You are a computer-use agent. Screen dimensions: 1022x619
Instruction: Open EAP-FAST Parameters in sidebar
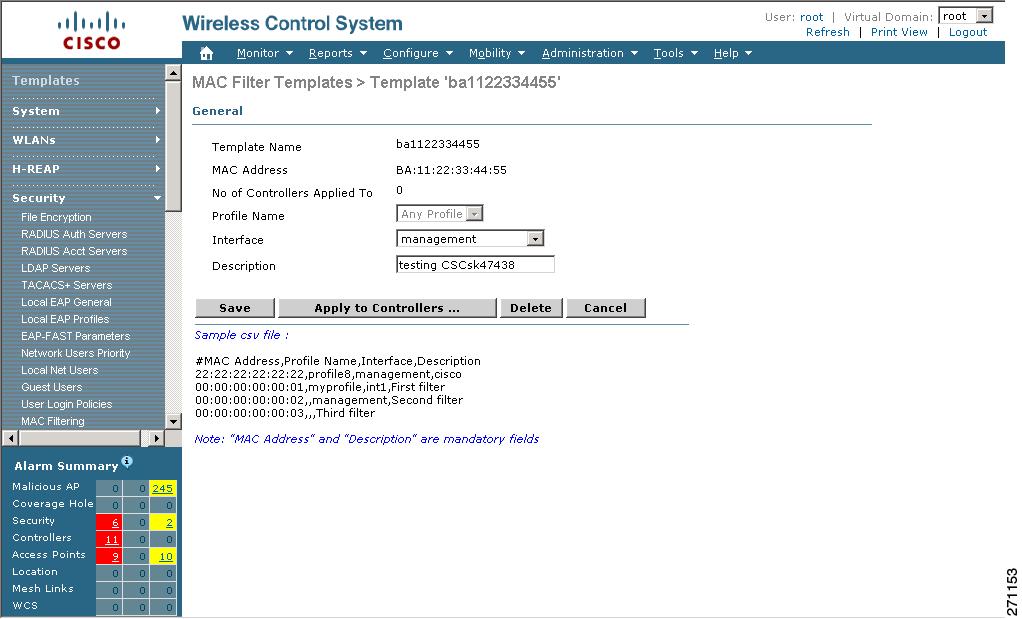pos(76,336)
